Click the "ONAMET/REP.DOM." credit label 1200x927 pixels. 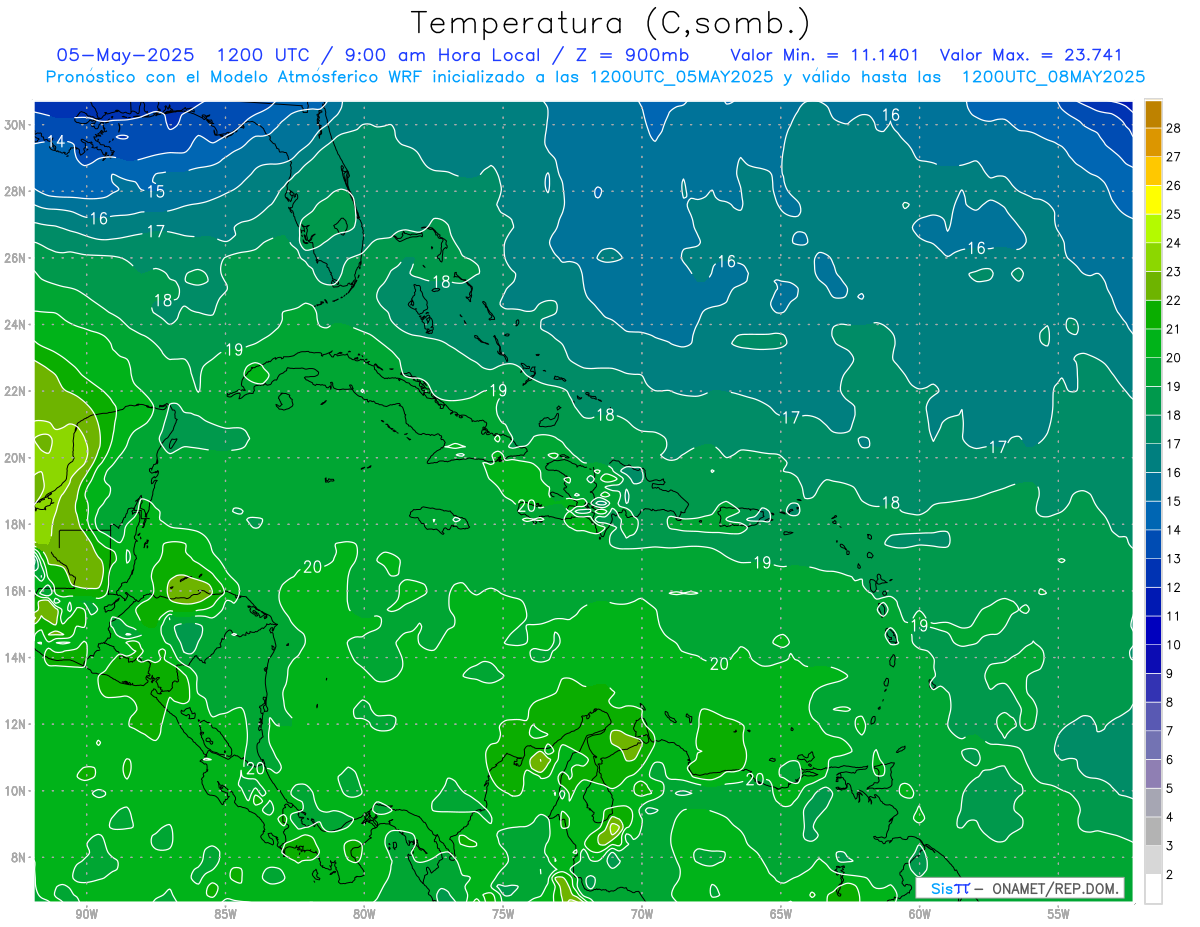(1055, 889)
